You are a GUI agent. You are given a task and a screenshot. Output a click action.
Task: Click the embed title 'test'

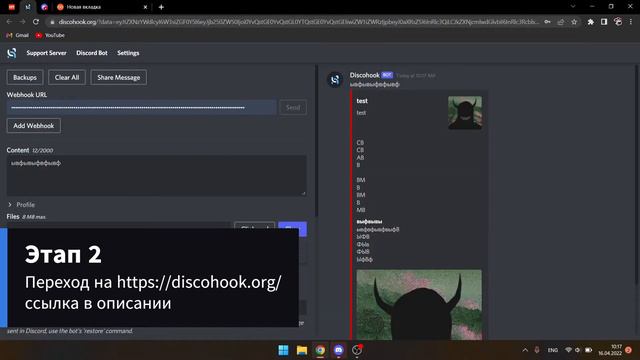tap(362, 101)
